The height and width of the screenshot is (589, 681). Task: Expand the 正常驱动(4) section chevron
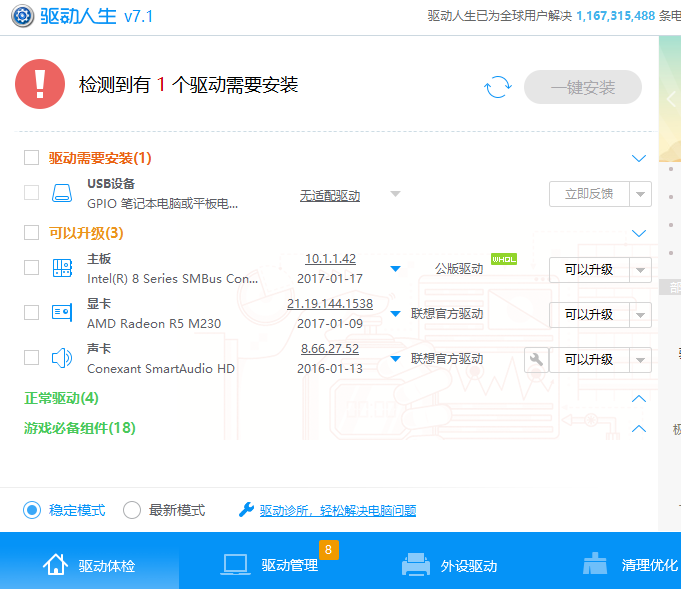(x=639, y=398)
